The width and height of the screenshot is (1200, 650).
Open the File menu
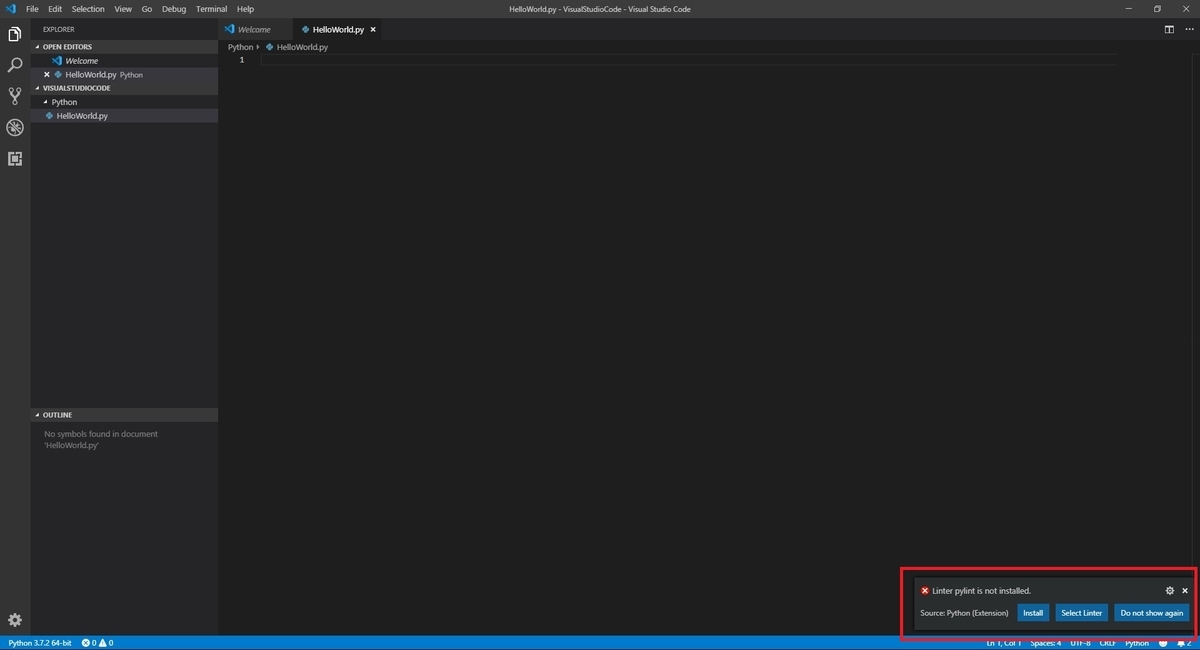tap(32, 9)
